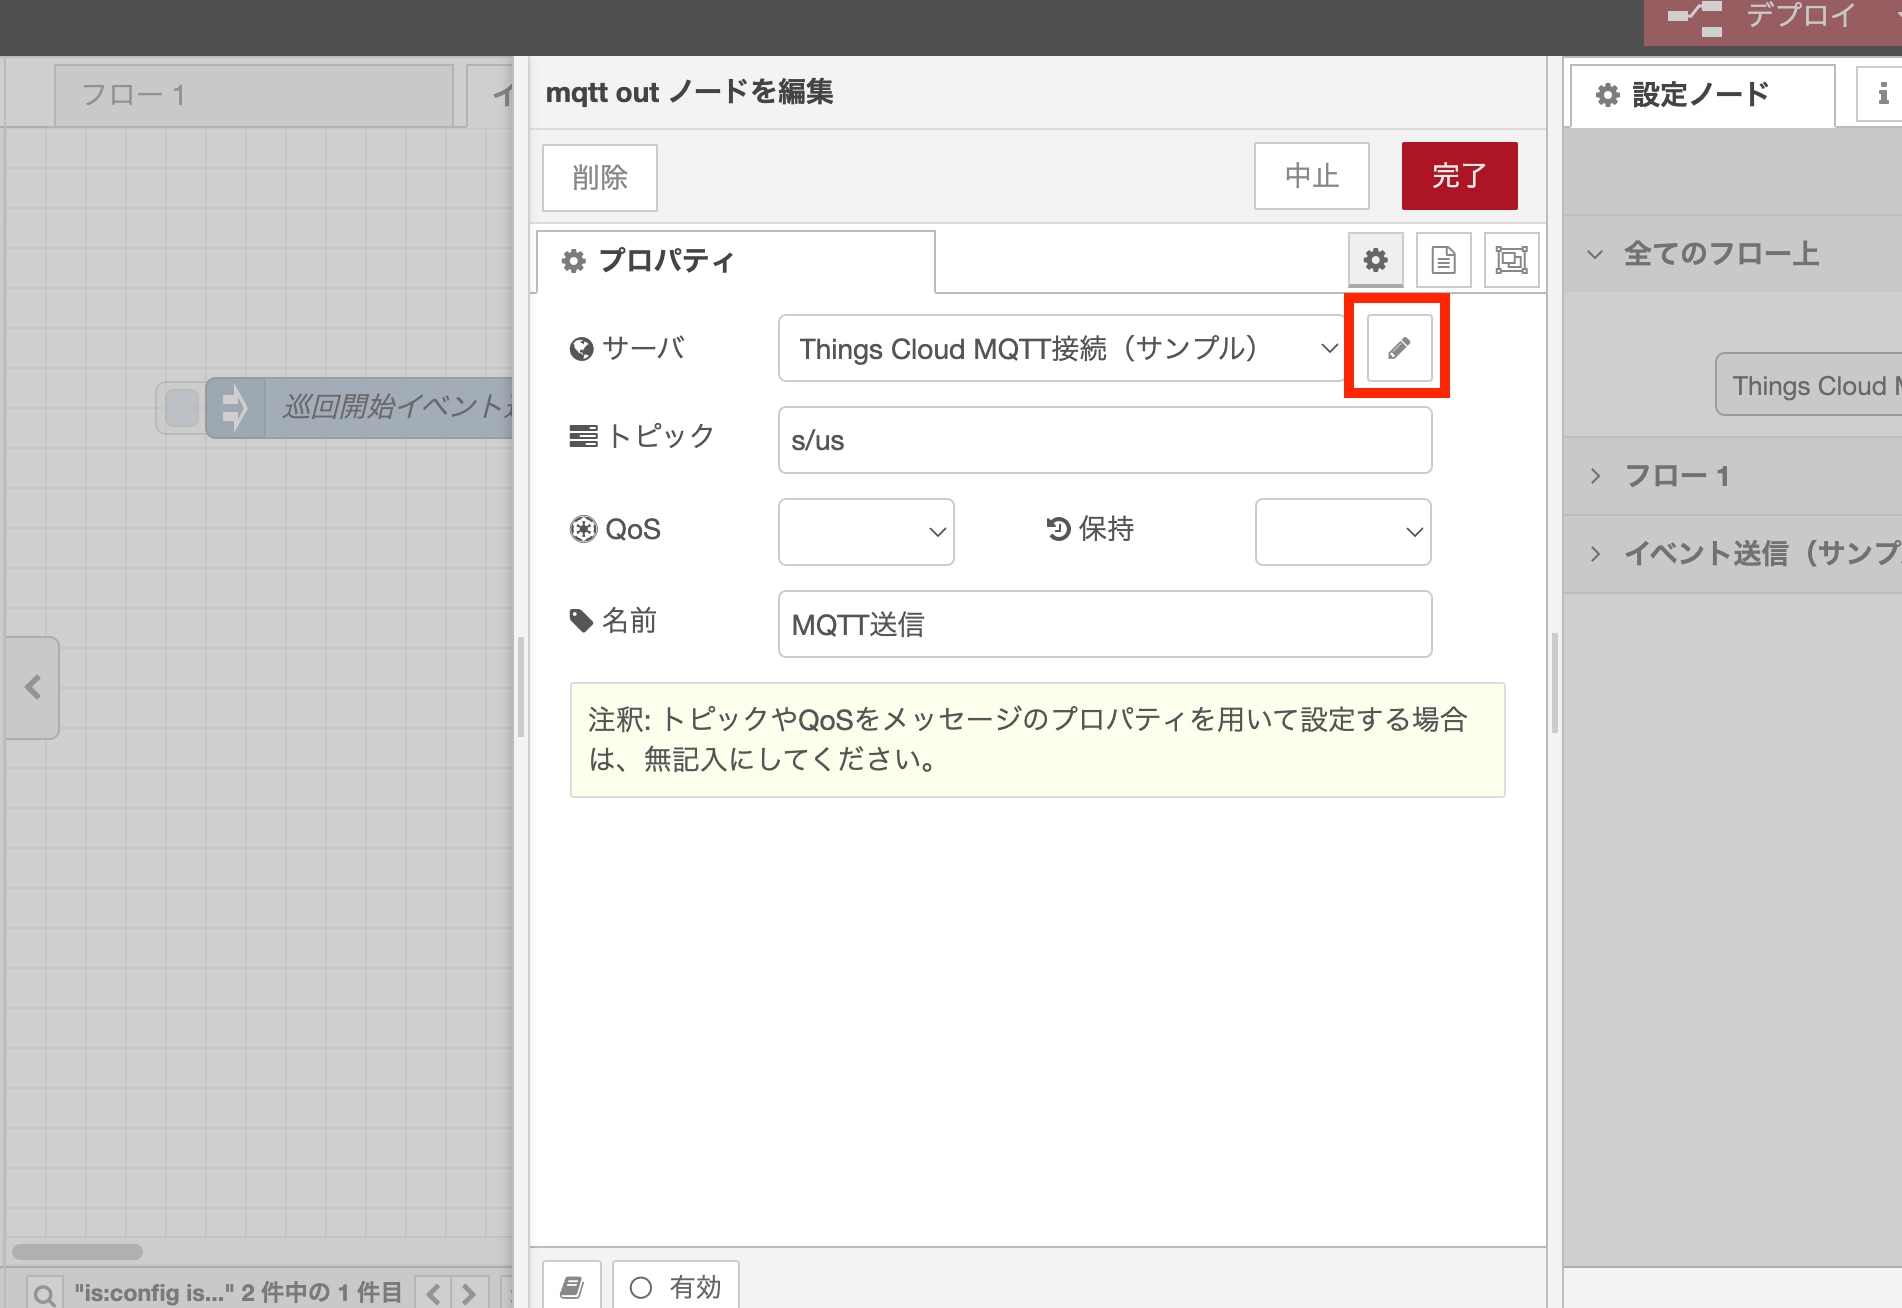Click the search status text "is:config is..."
This screenshot has height=1308, width=1902.
coord(238,1293)
